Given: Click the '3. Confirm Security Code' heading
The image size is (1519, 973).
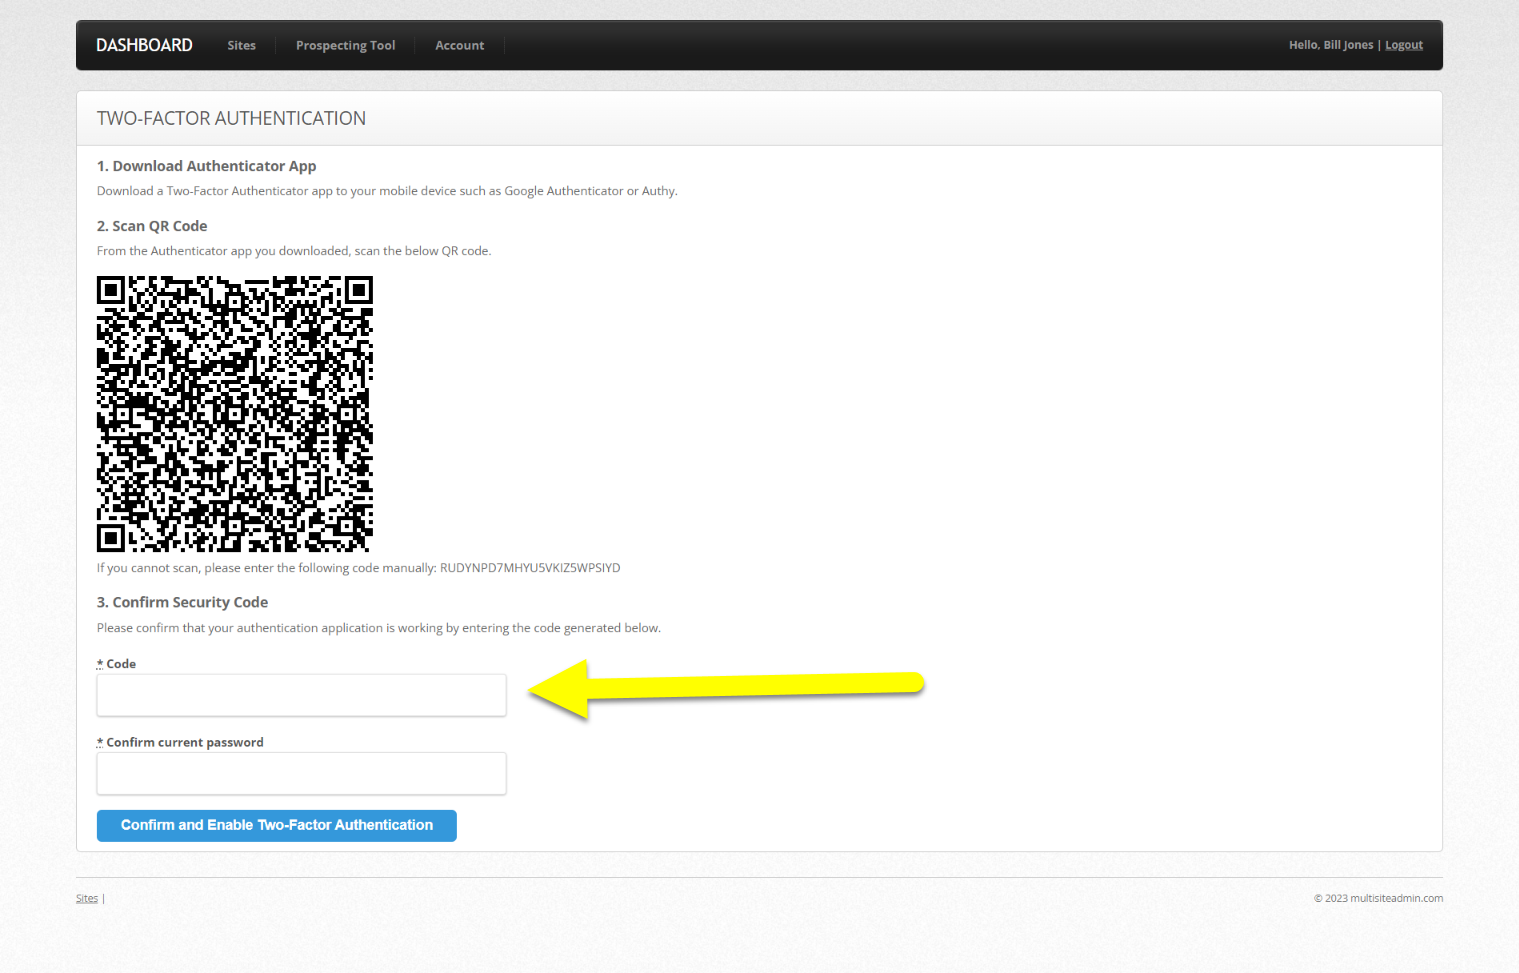Looking at the screenshot, I should click(x=182, y=602).
